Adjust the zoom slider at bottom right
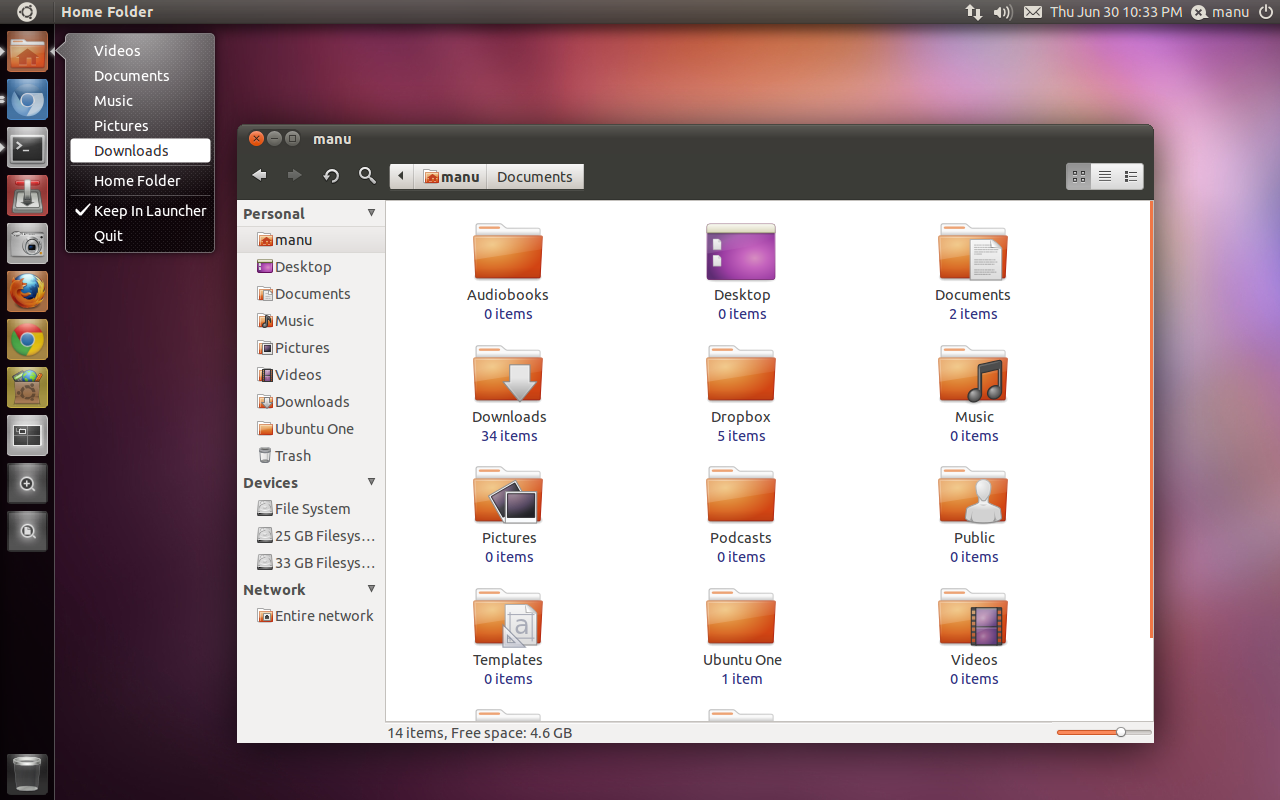This screenshot has width=1280, height=800. [1119, 732]
